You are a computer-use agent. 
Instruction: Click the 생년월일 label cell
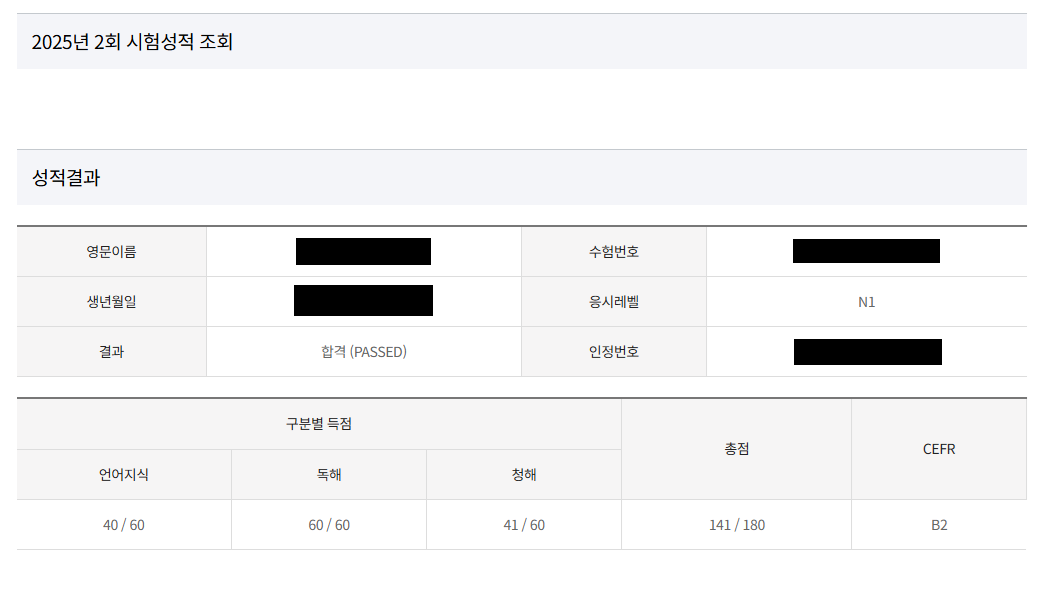click(111, 302)
